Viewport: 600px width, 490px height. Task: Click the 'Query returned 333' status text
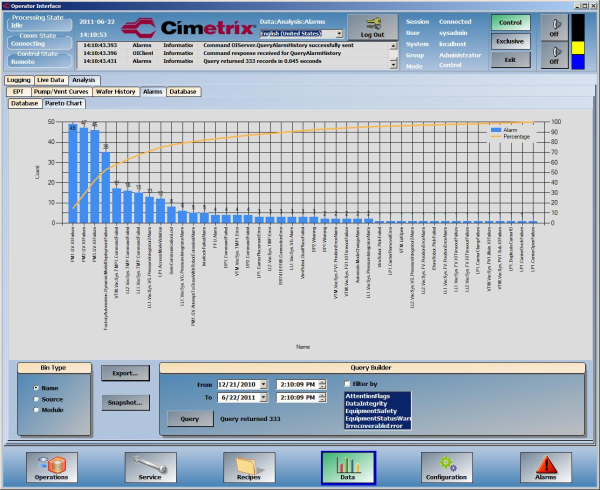click(250, 419)
